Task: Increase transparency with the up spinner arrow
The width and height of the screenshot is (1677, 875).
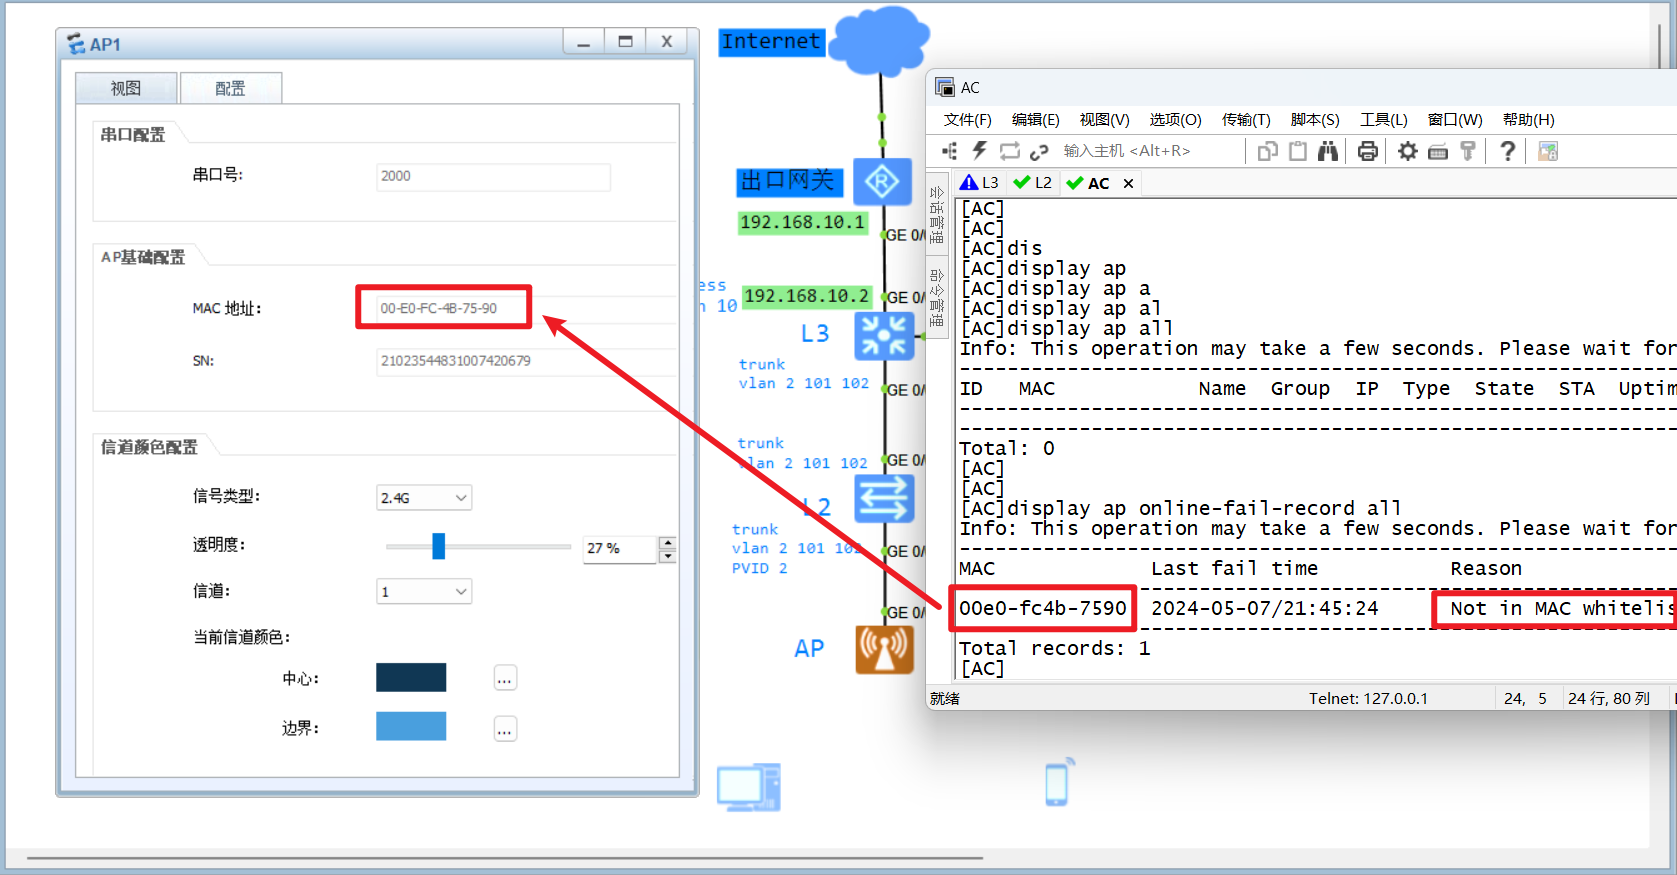Action: [668, 542]
